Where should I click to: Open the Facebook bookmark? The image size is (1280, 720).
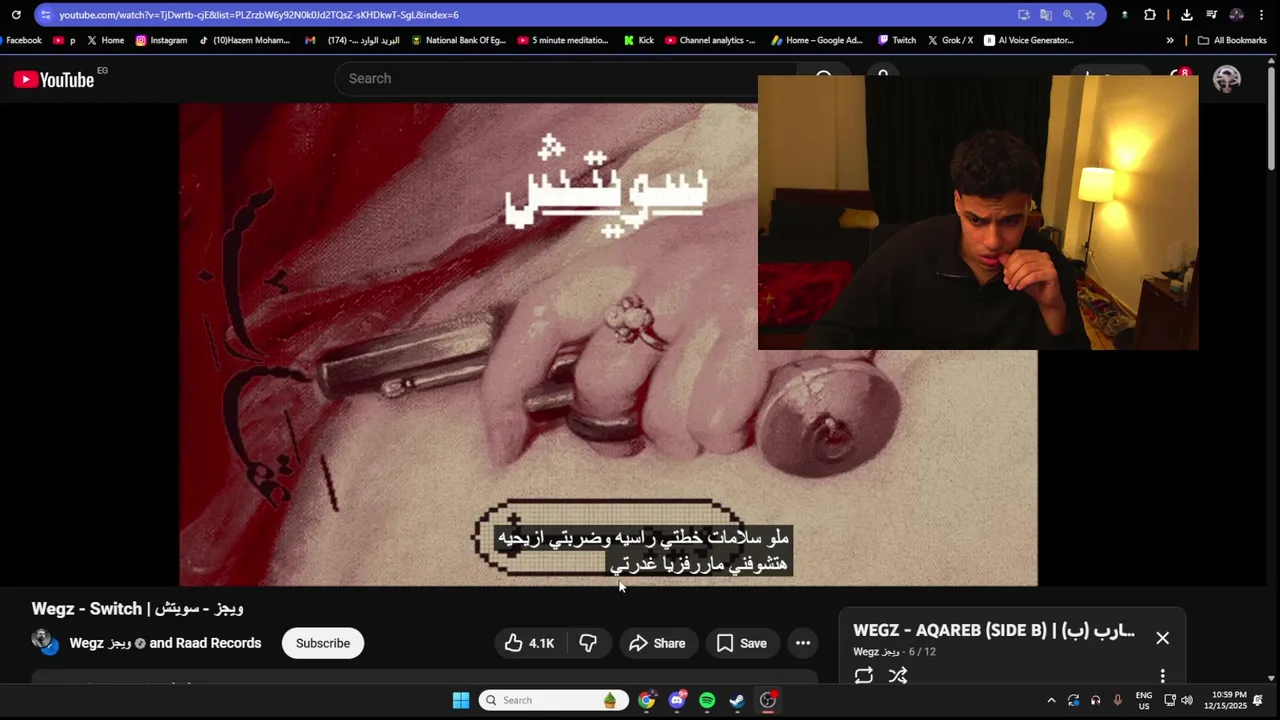[22, 41]
